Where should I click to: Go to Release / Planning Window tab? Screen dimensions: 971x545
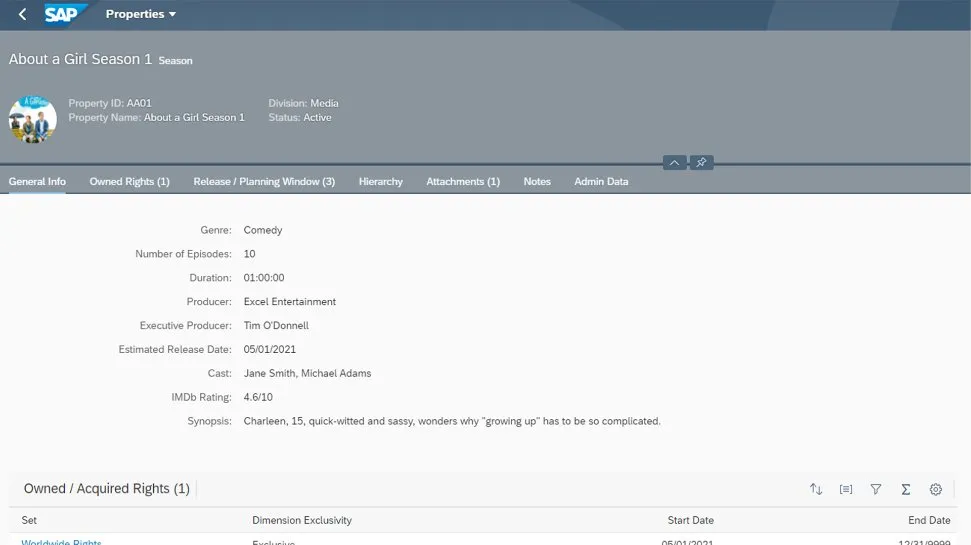pyautogui.click(x=264, y=182)
